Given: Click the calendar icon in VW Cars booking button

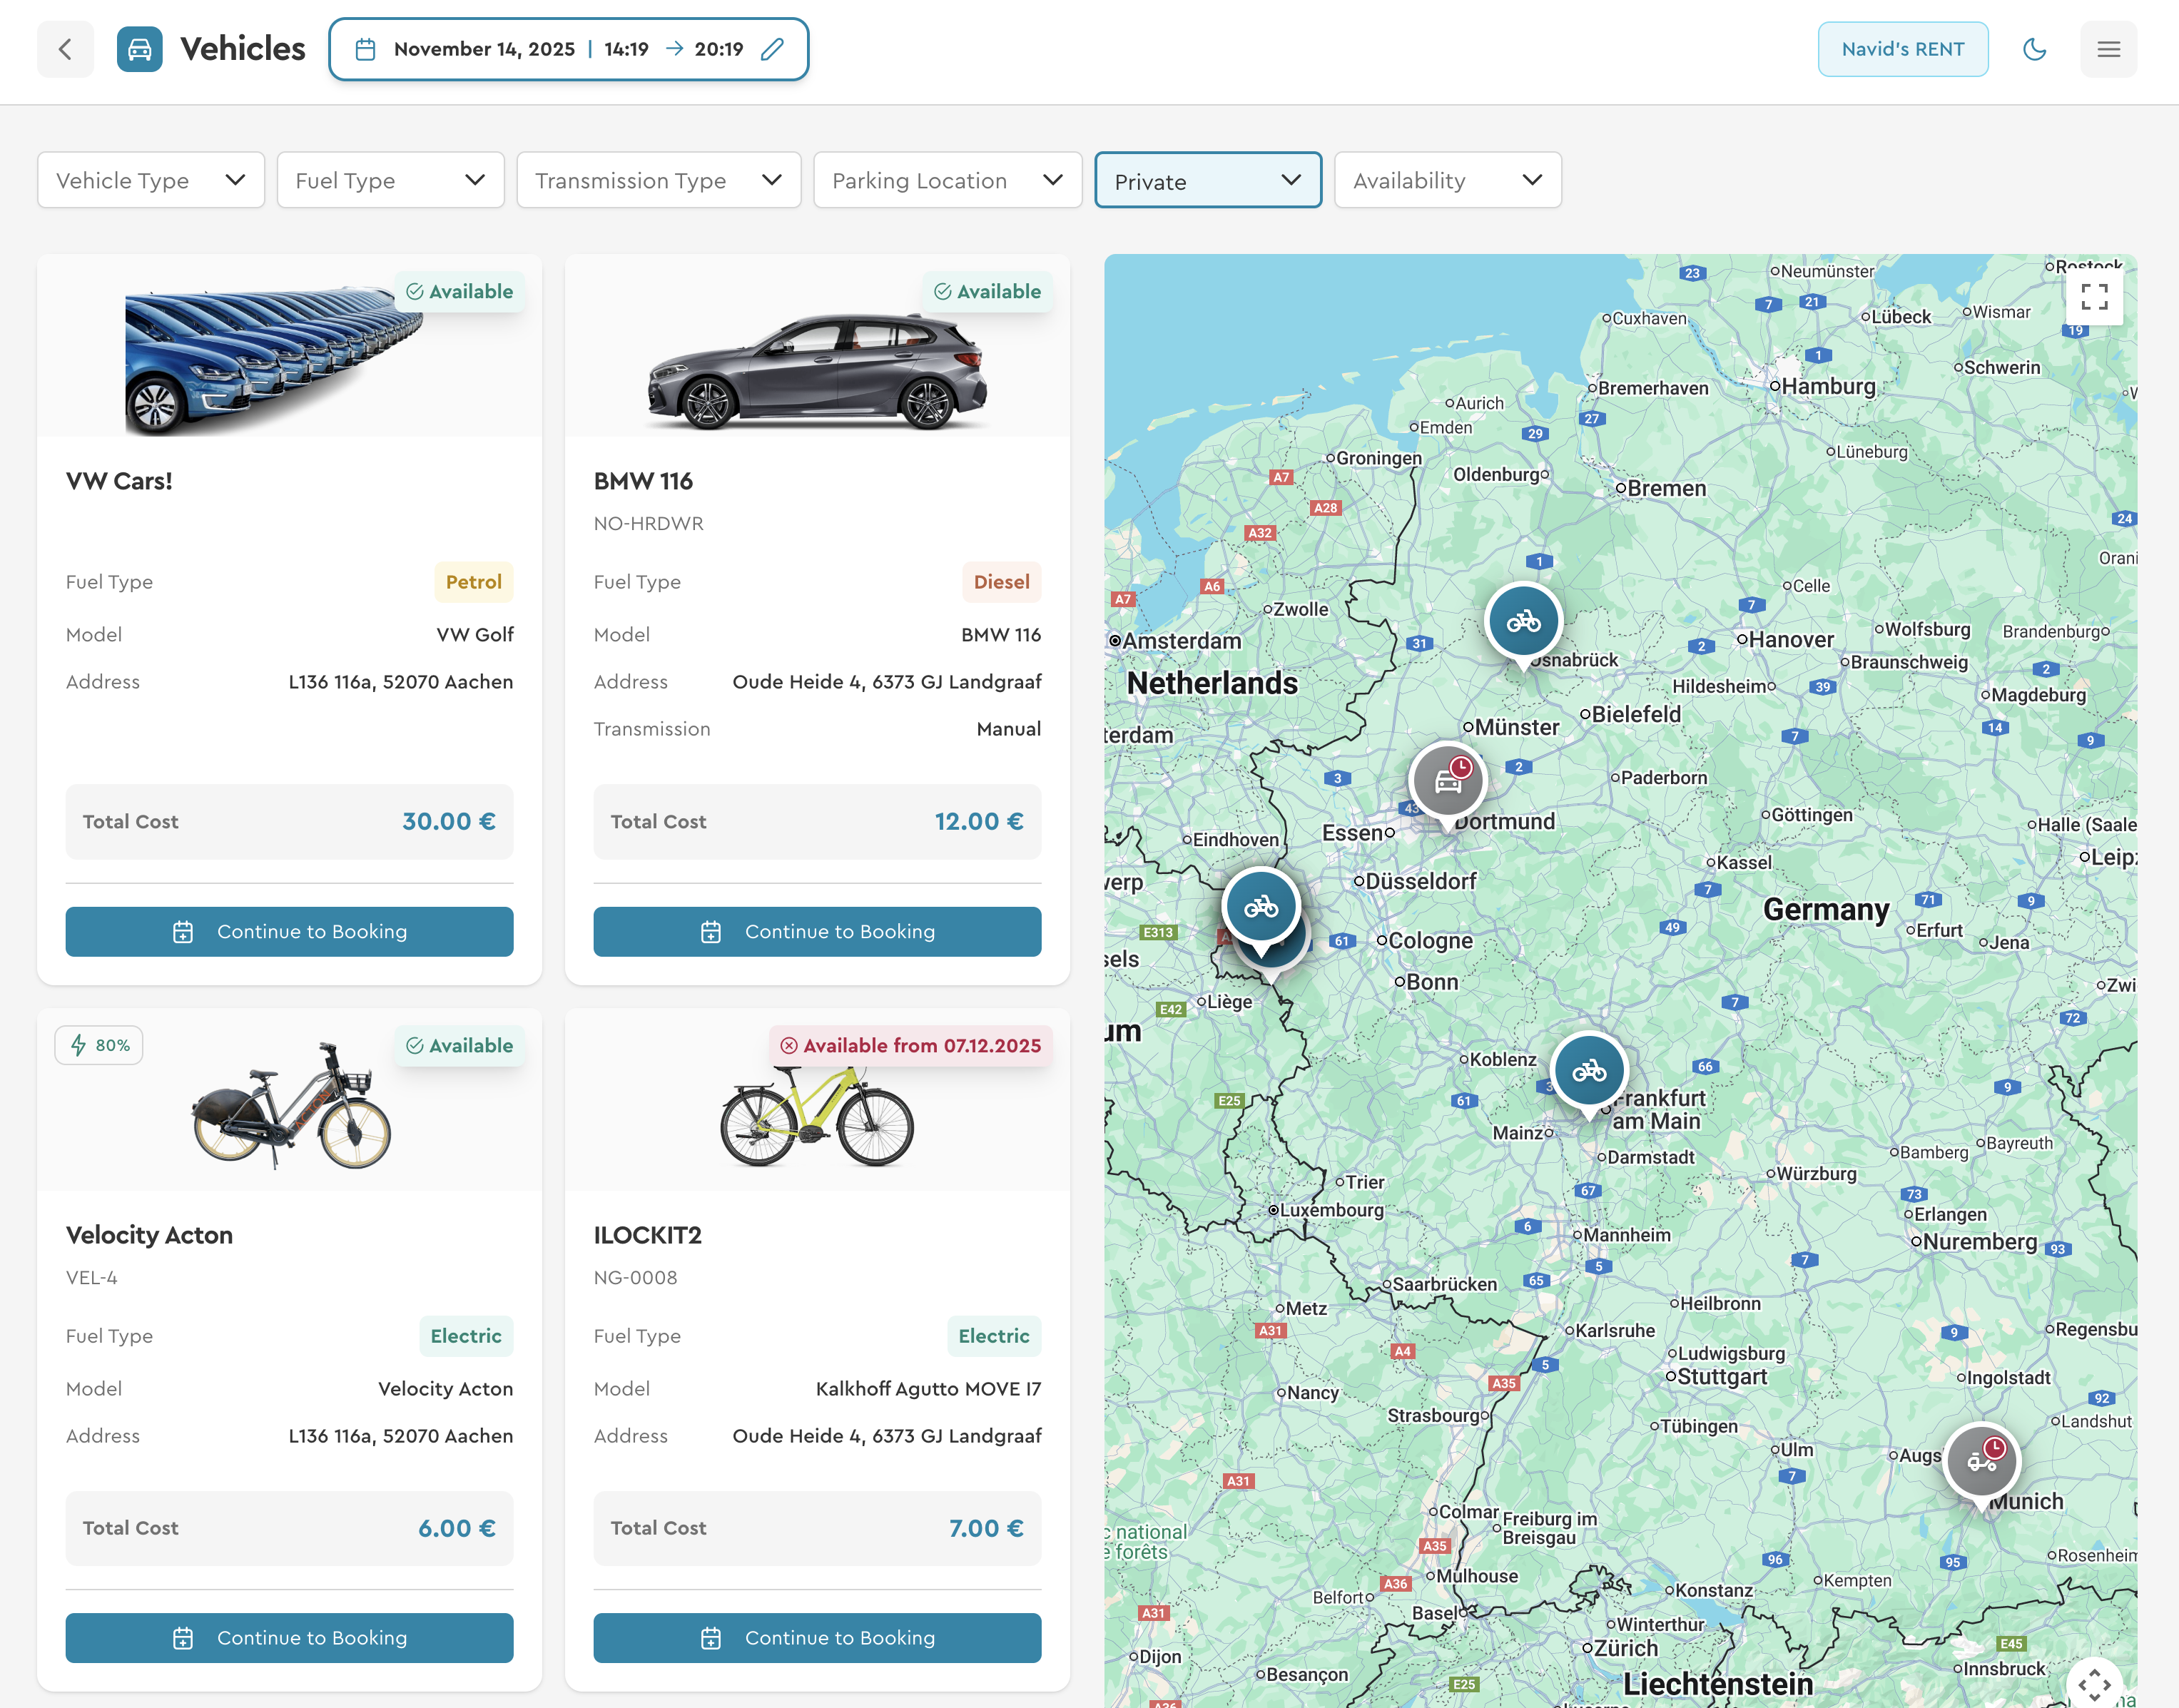Looking at the screenshot, I should 183,931.
